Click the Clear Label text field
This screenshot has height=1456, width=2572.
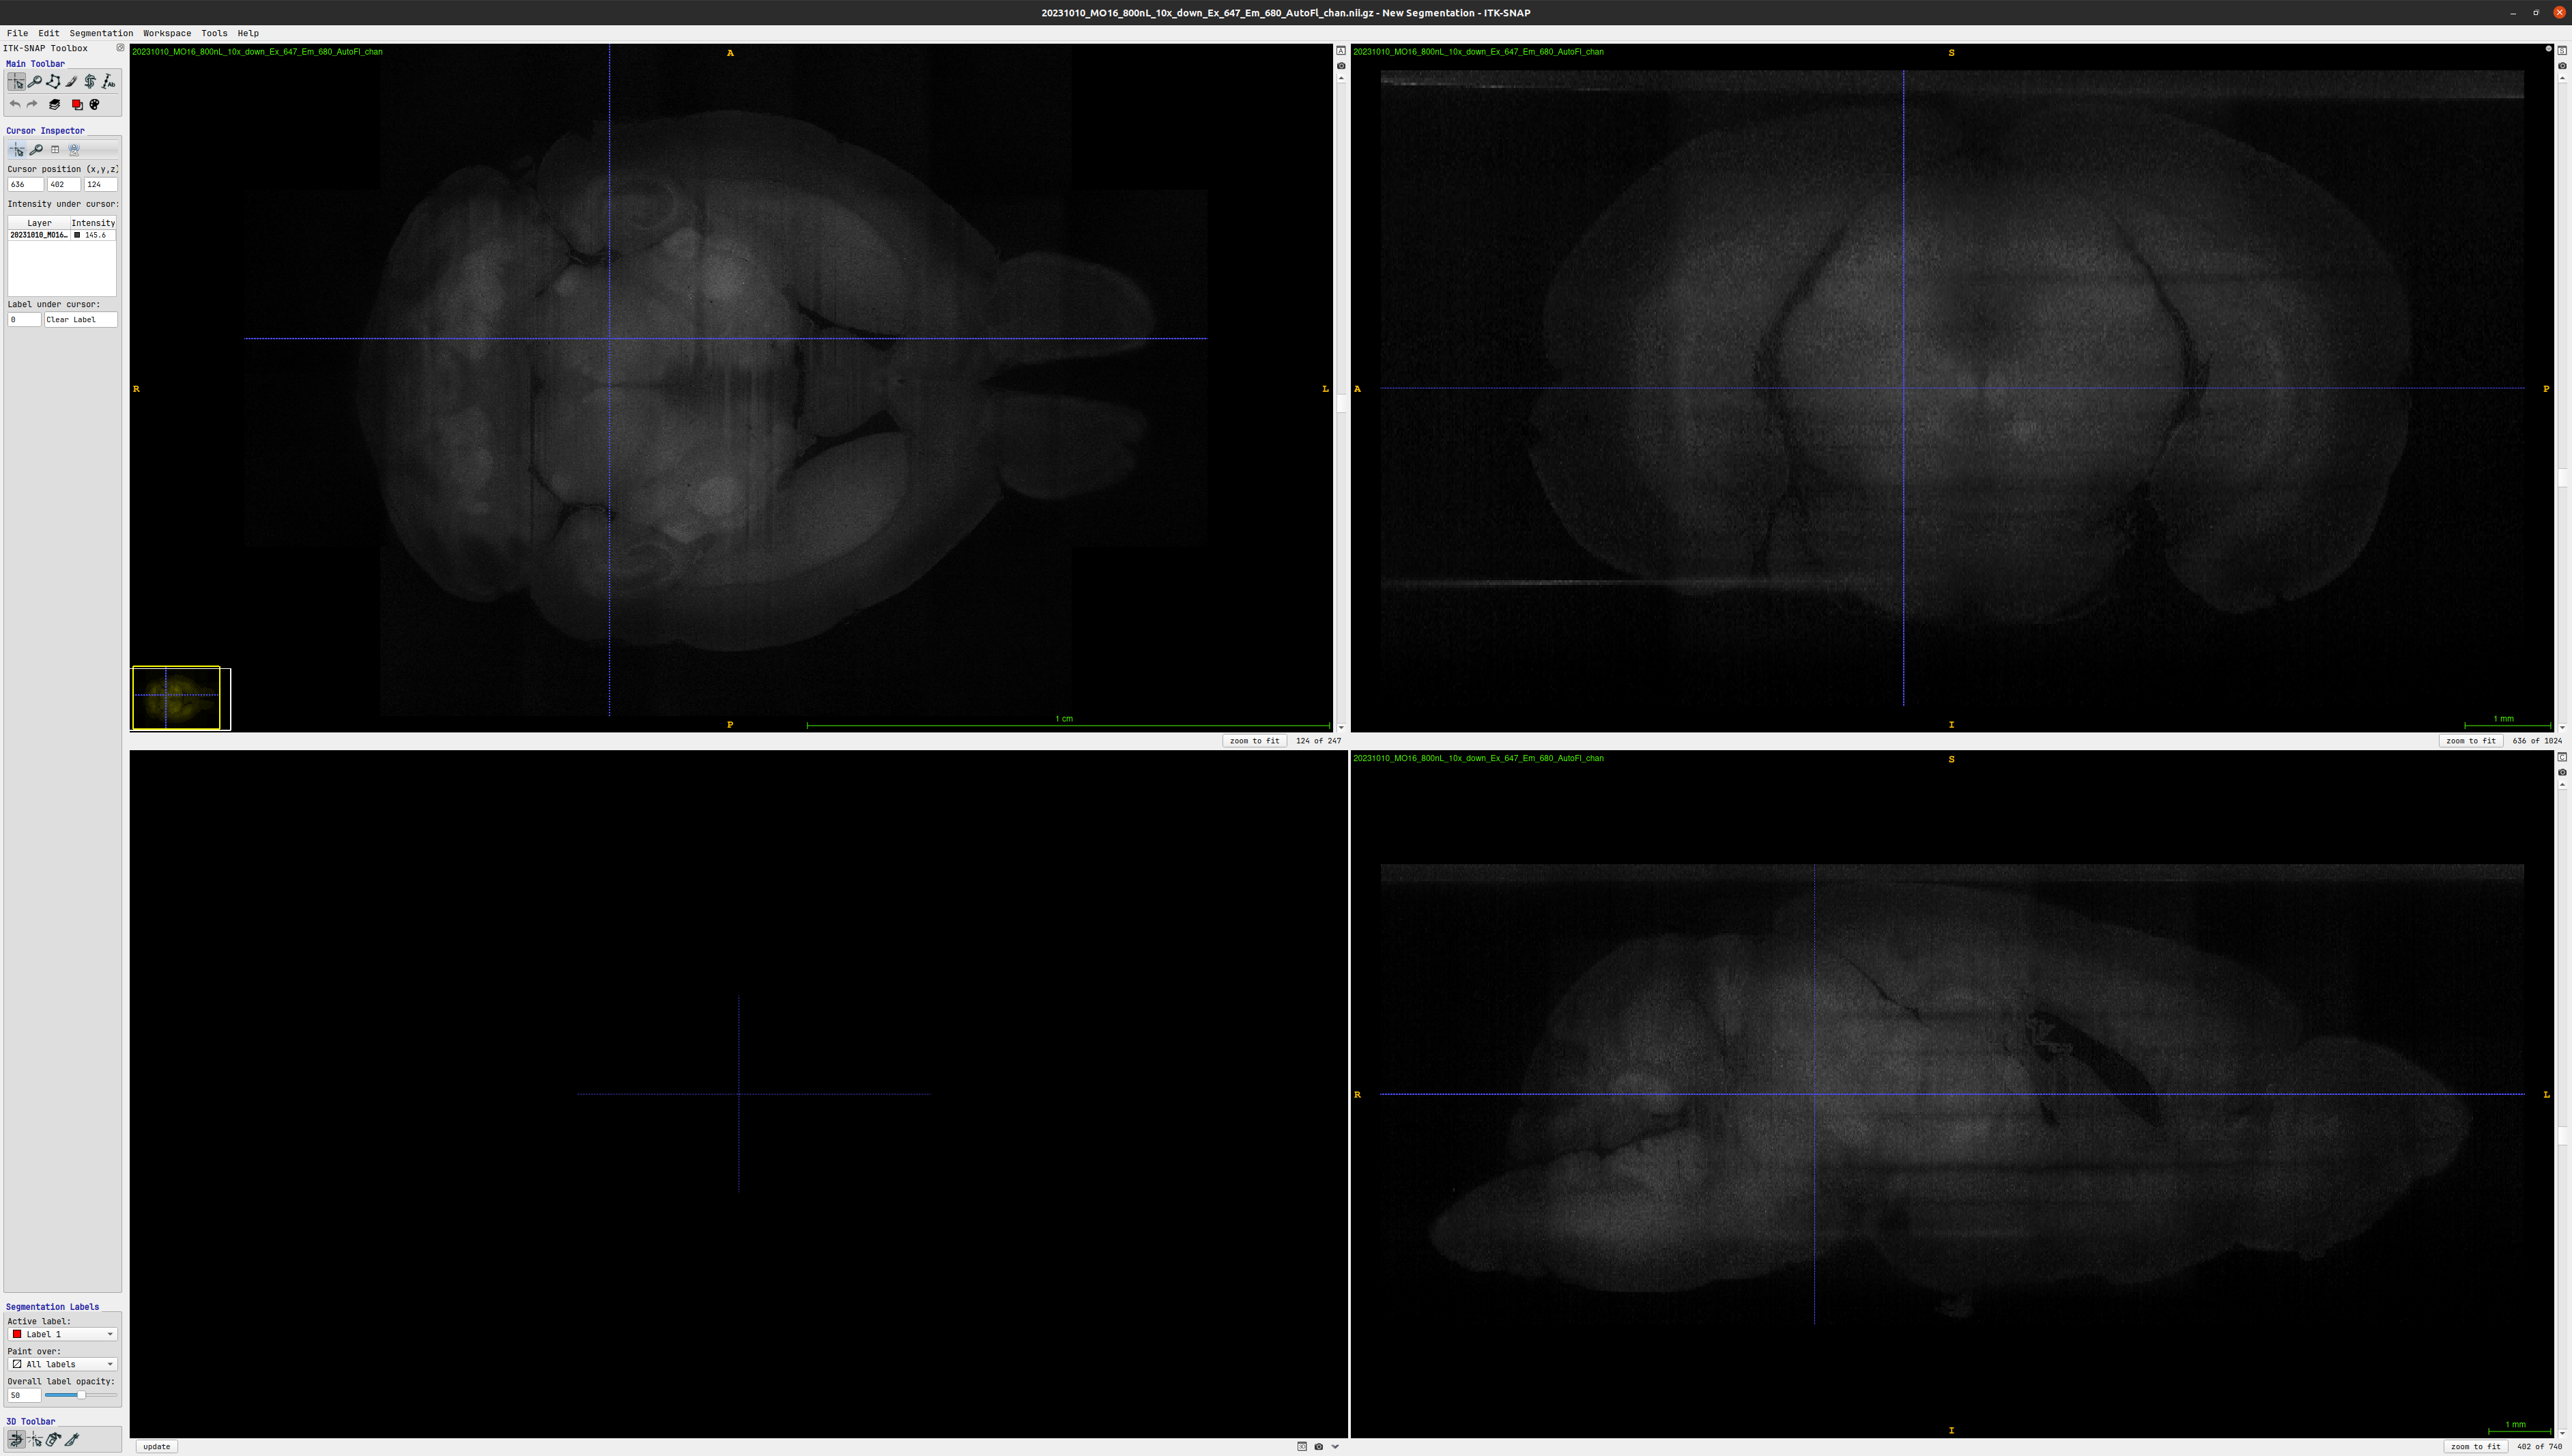tap(81, 320)
